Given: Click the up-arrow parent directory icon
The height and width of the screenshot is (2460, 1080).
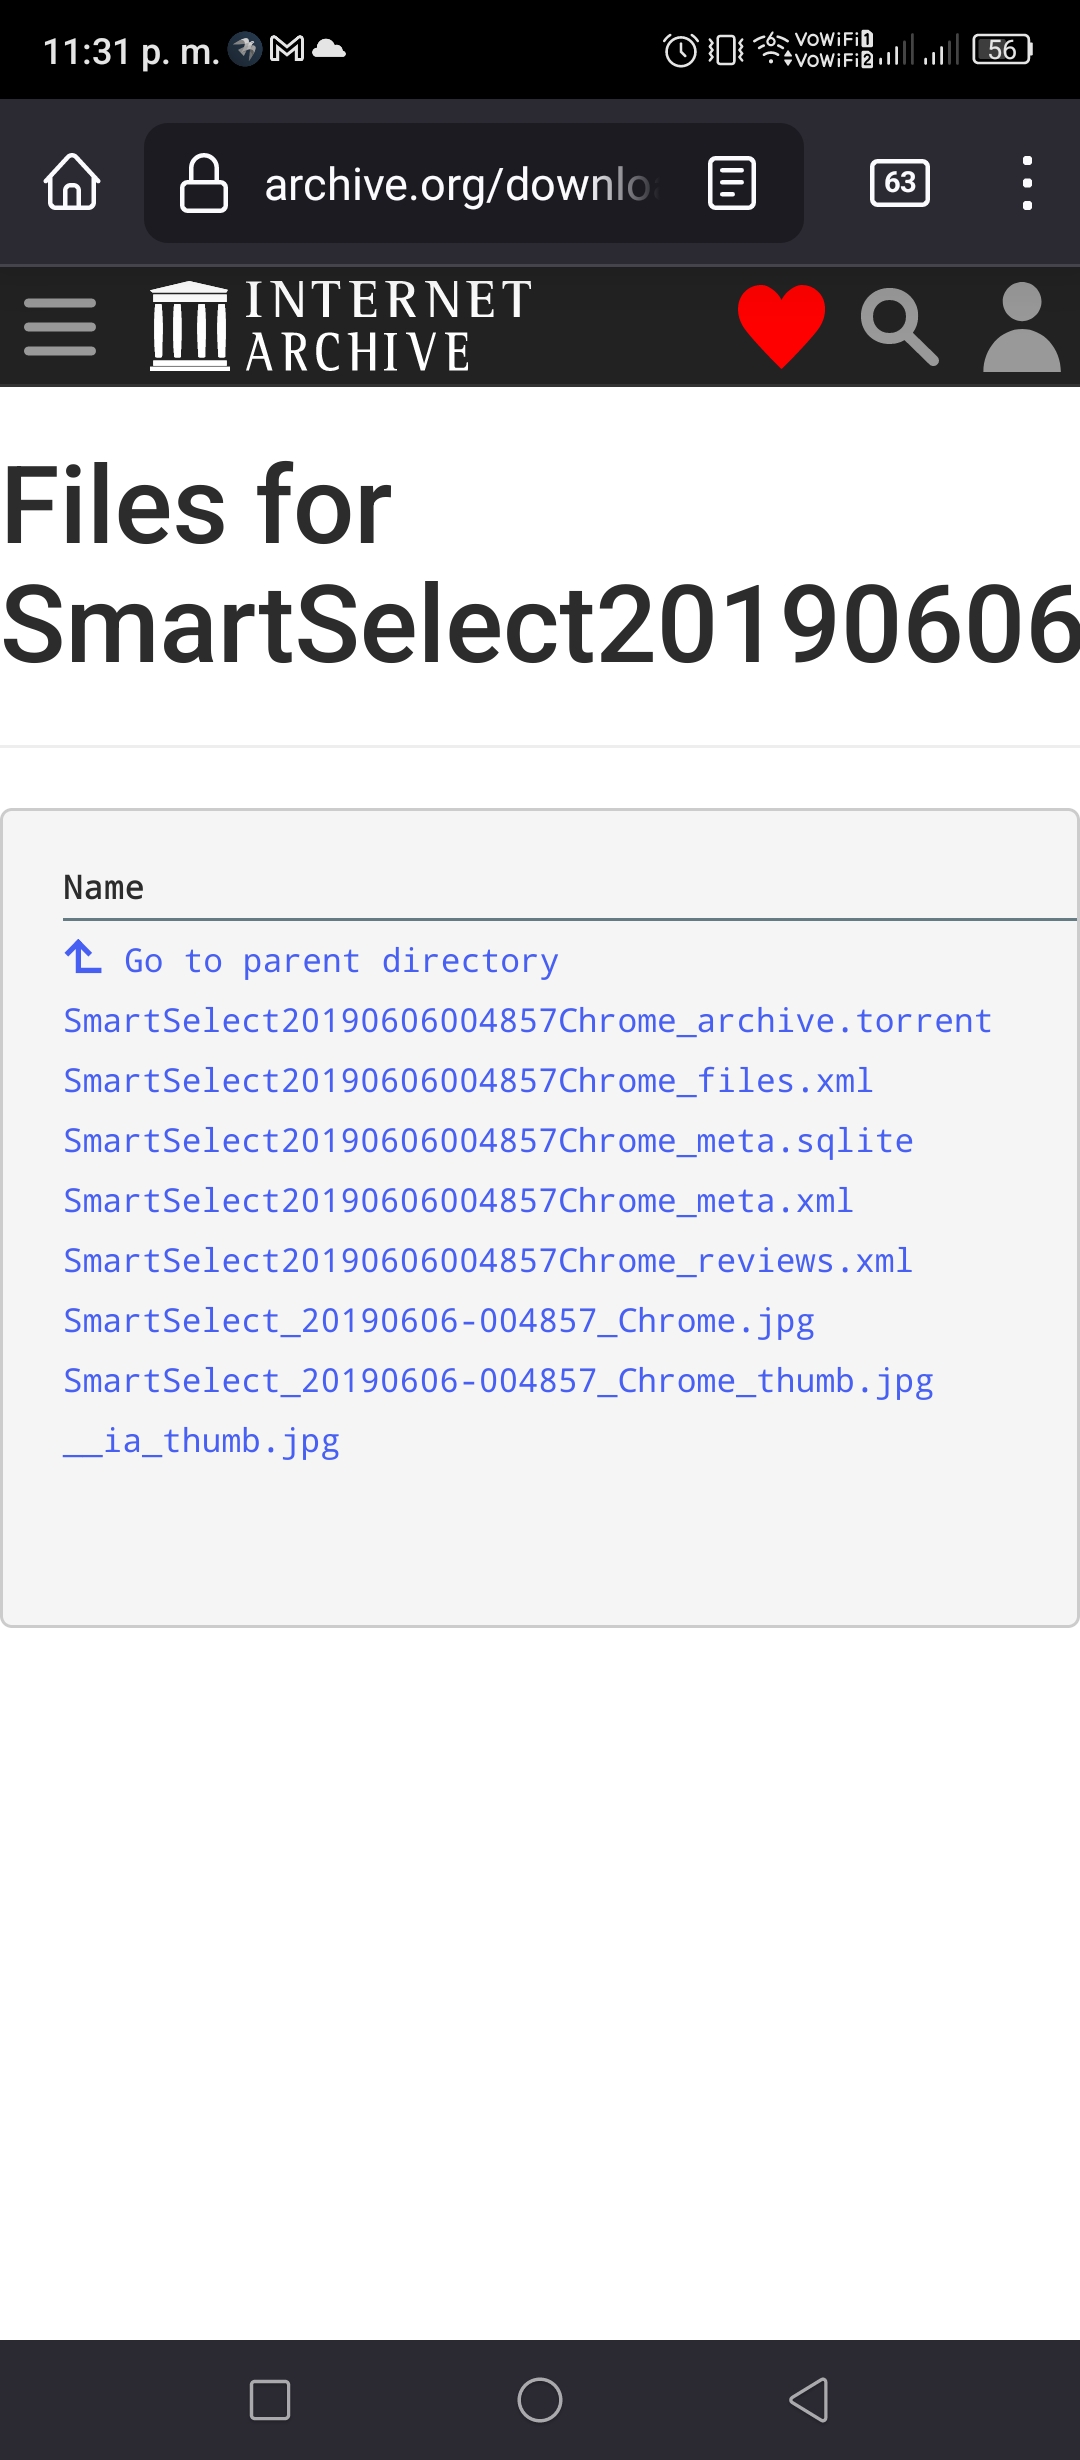Looking at the screenshot, I should pos(83,957).
